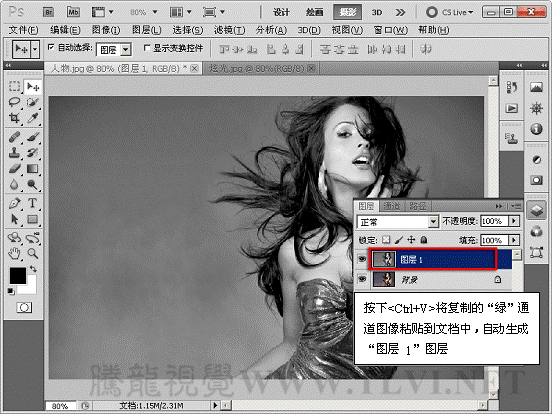Click the black foreground color swatch

tap(18, 275)
